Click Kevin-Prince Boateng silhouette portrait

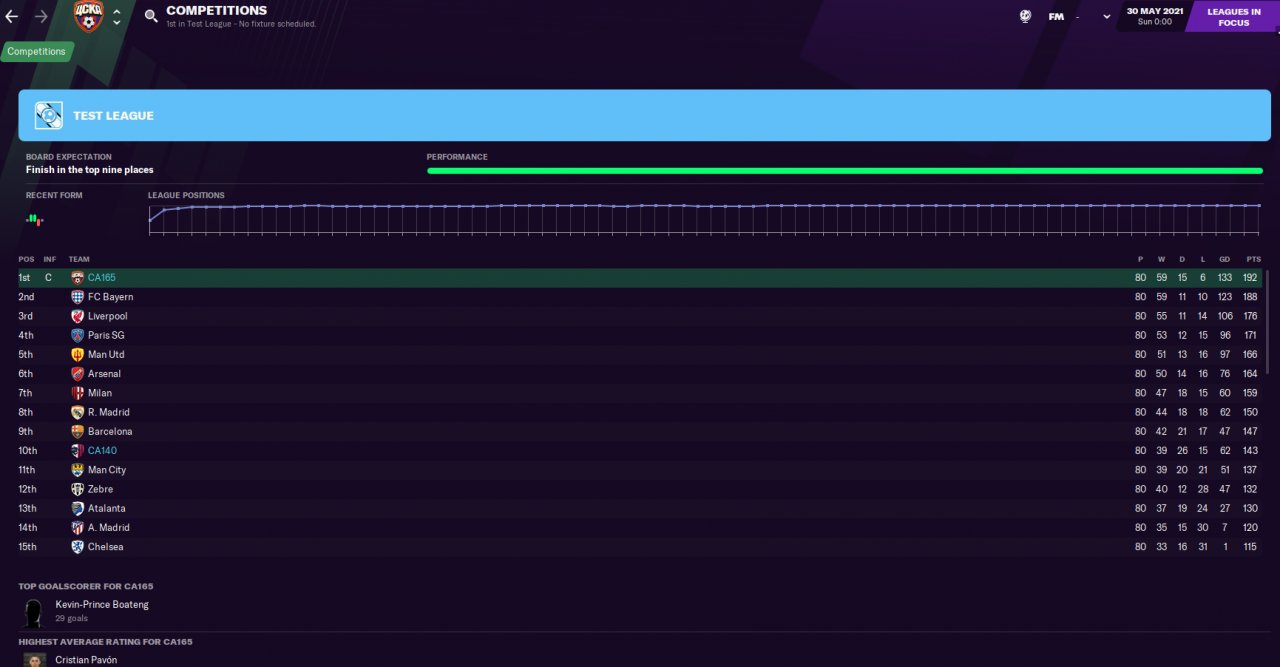34,613
